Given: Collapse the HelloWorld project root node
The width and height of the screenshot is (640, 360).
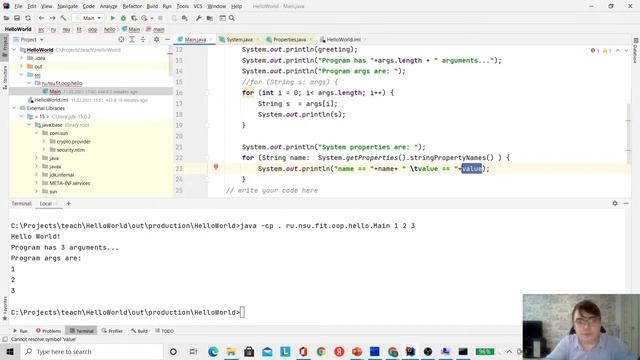Looking at the screenshot, I should pos(14,50).
